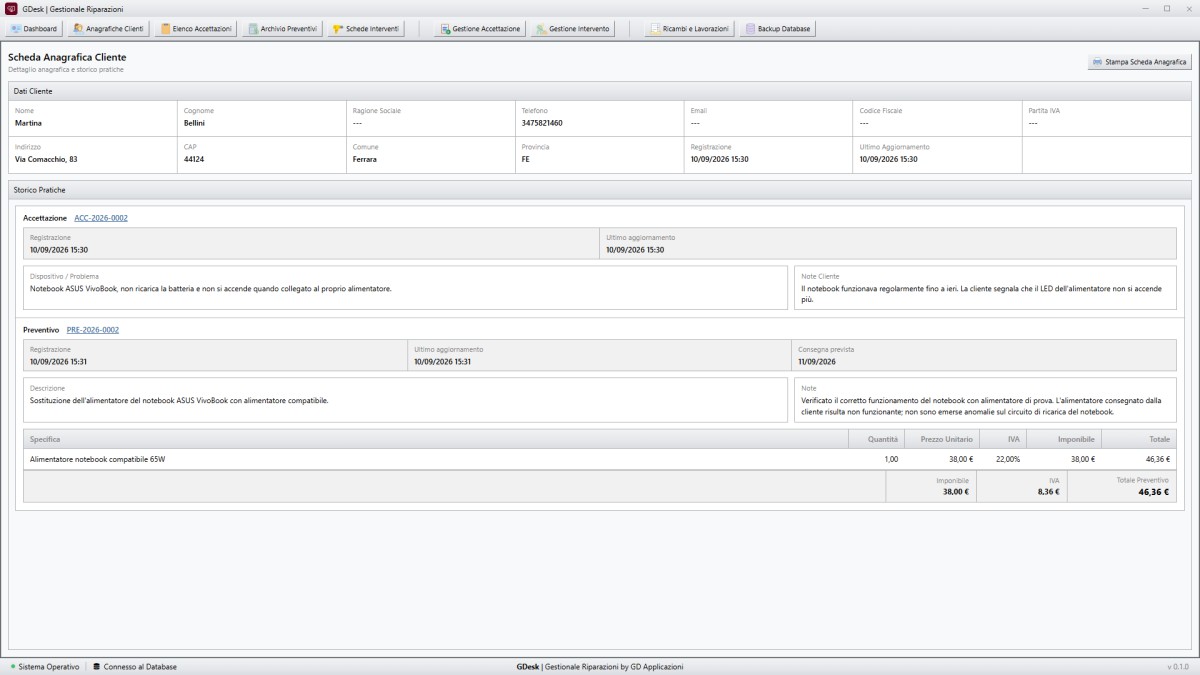The height and width of the screenshot is (675, 1200).
Task: Click the GDesk app icon in title bar
Action: click(x=12, y=8)
